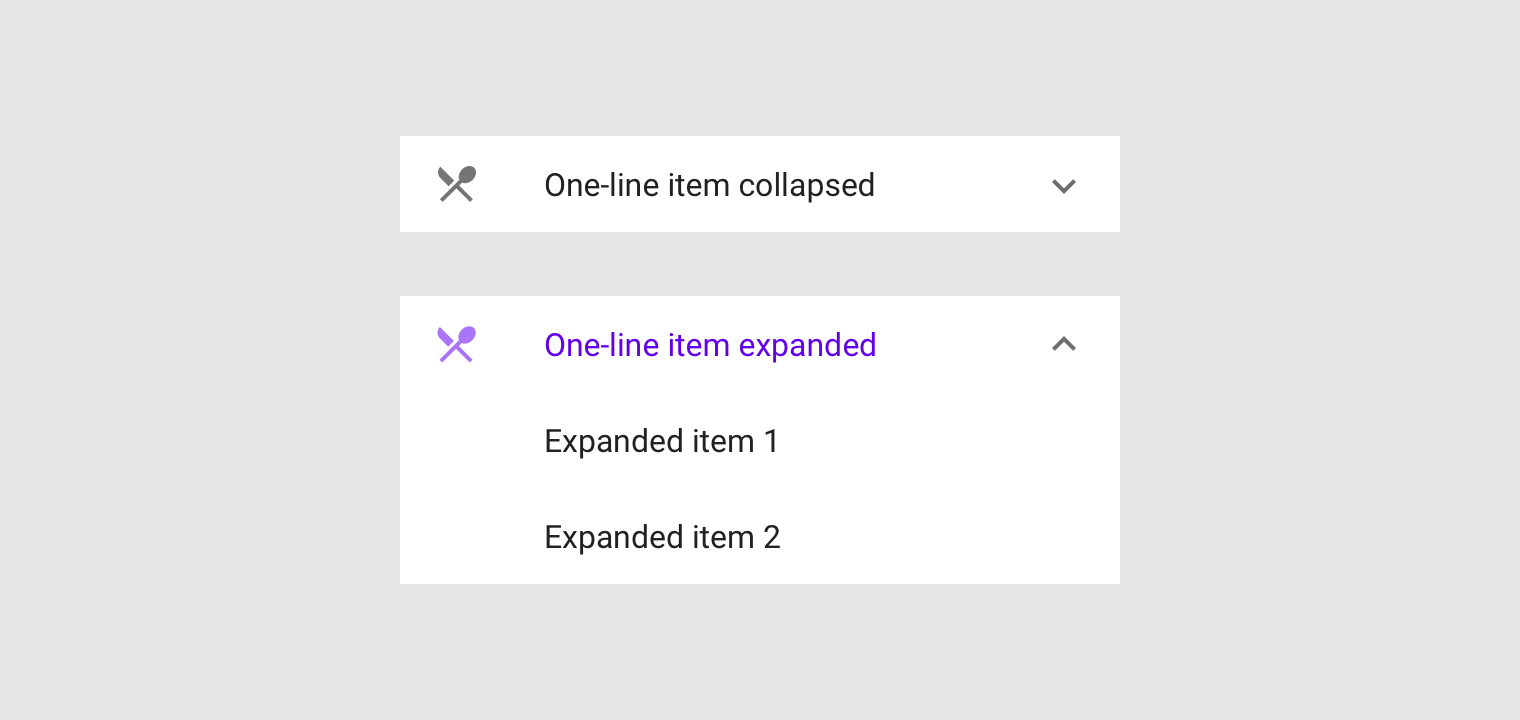Select purple 'One-line item expanded' label

710,345
